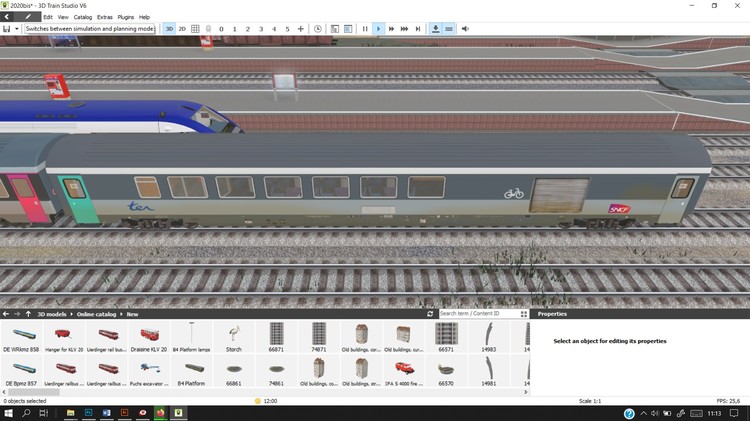Image resolution: width=750 pixels, height=421 pixels.
Task: Play simulation at normal speed
Action: pos(378,29)
